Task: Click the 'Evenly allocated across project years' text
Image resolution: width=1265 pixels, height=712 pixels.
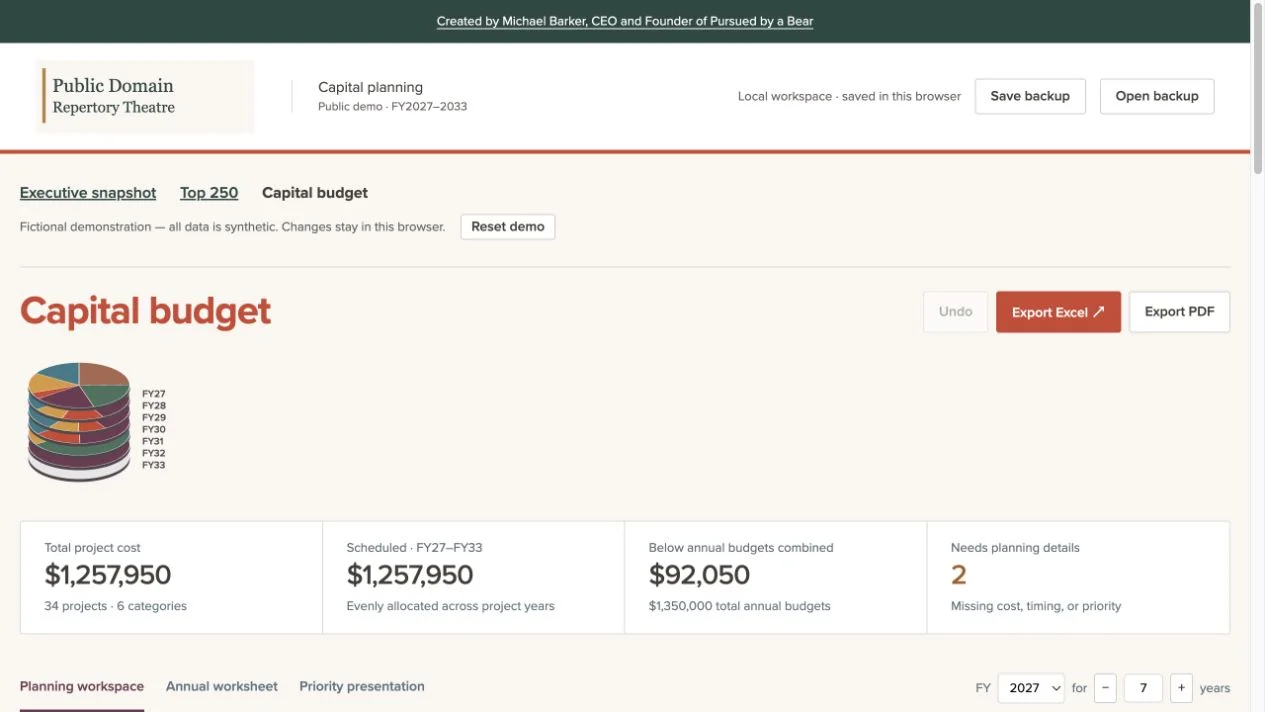Action: click(x=450, y=606)
